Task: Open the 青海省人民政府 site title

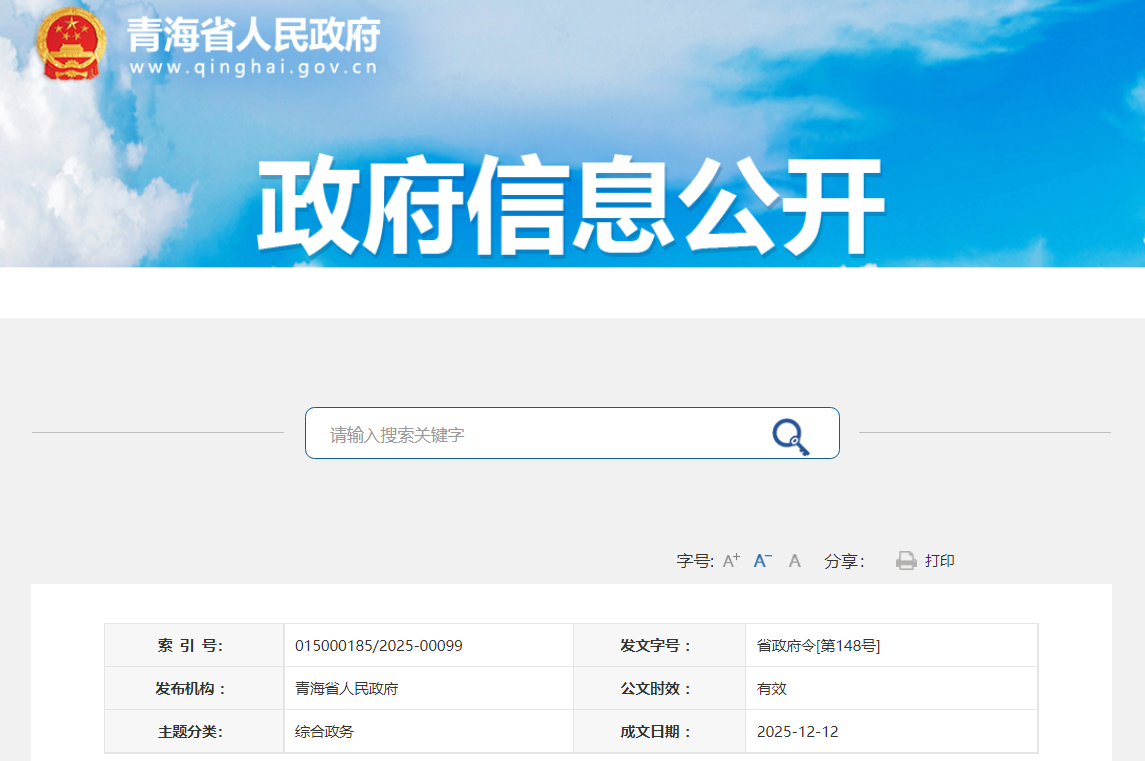Action: point(253,34)
